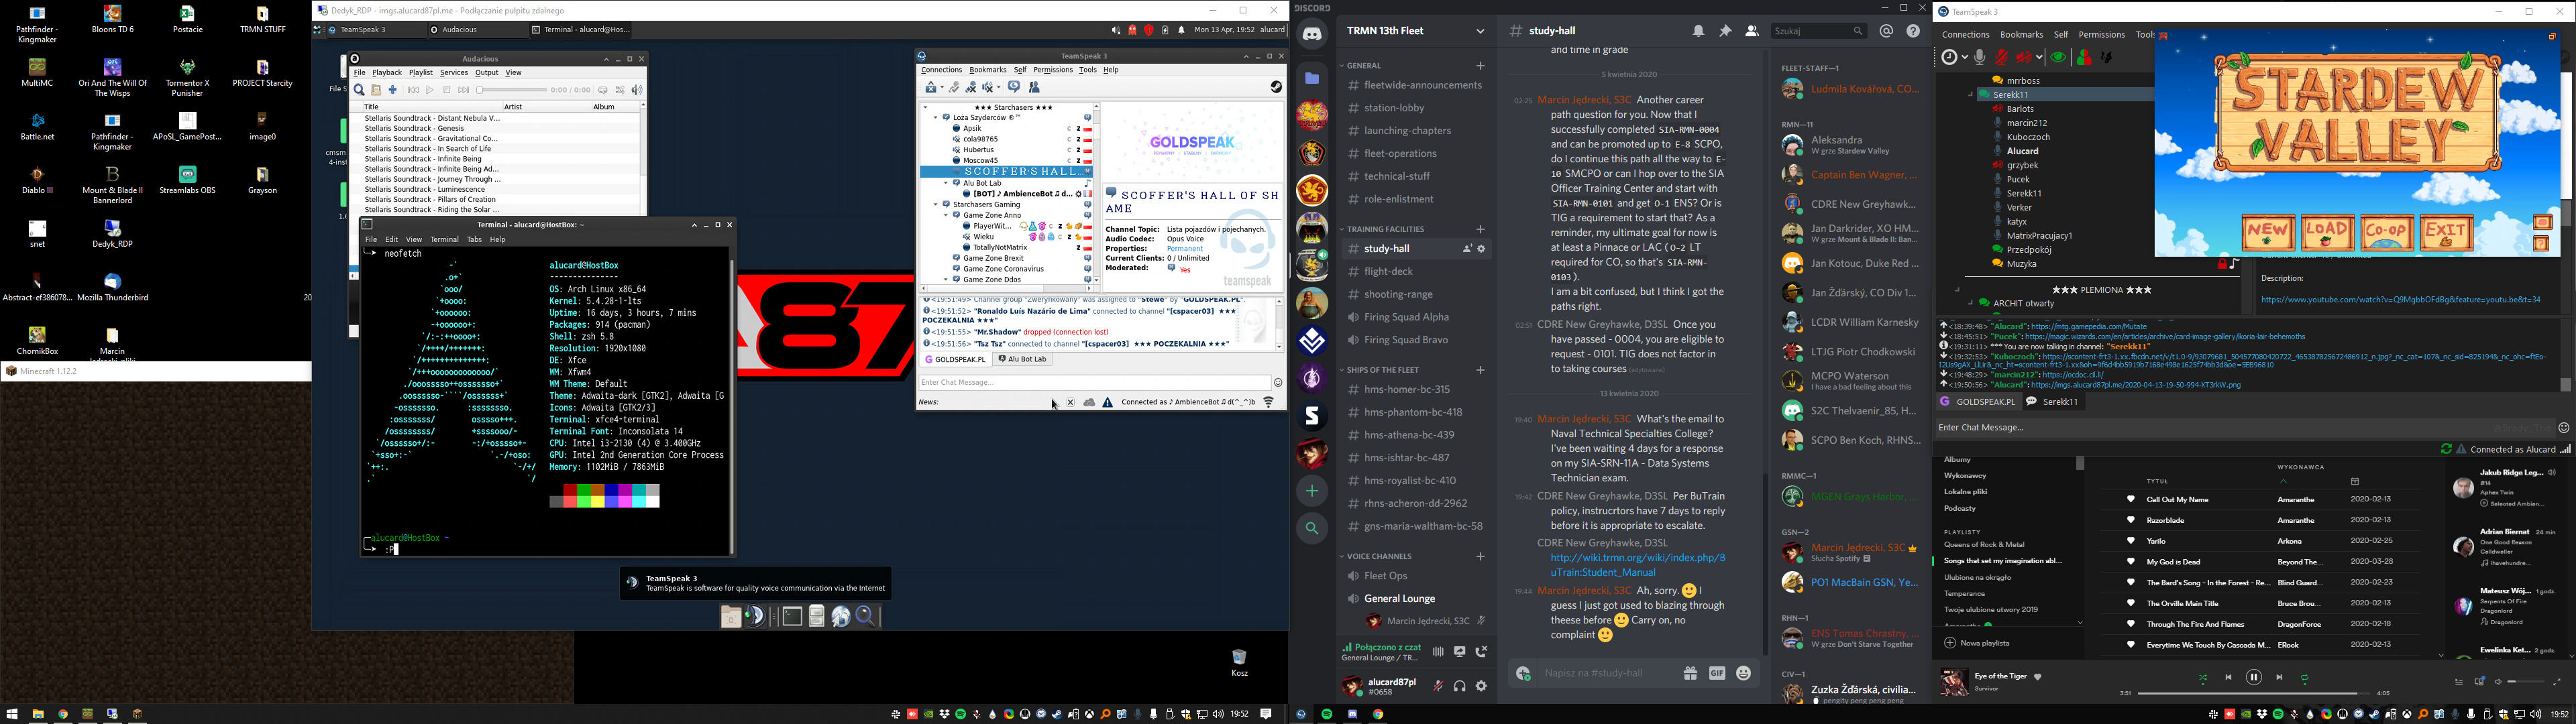The height and width of the screenshot is (724, 2576).
Task: Disconnect from voice channel call
Action: (1482, 652)
